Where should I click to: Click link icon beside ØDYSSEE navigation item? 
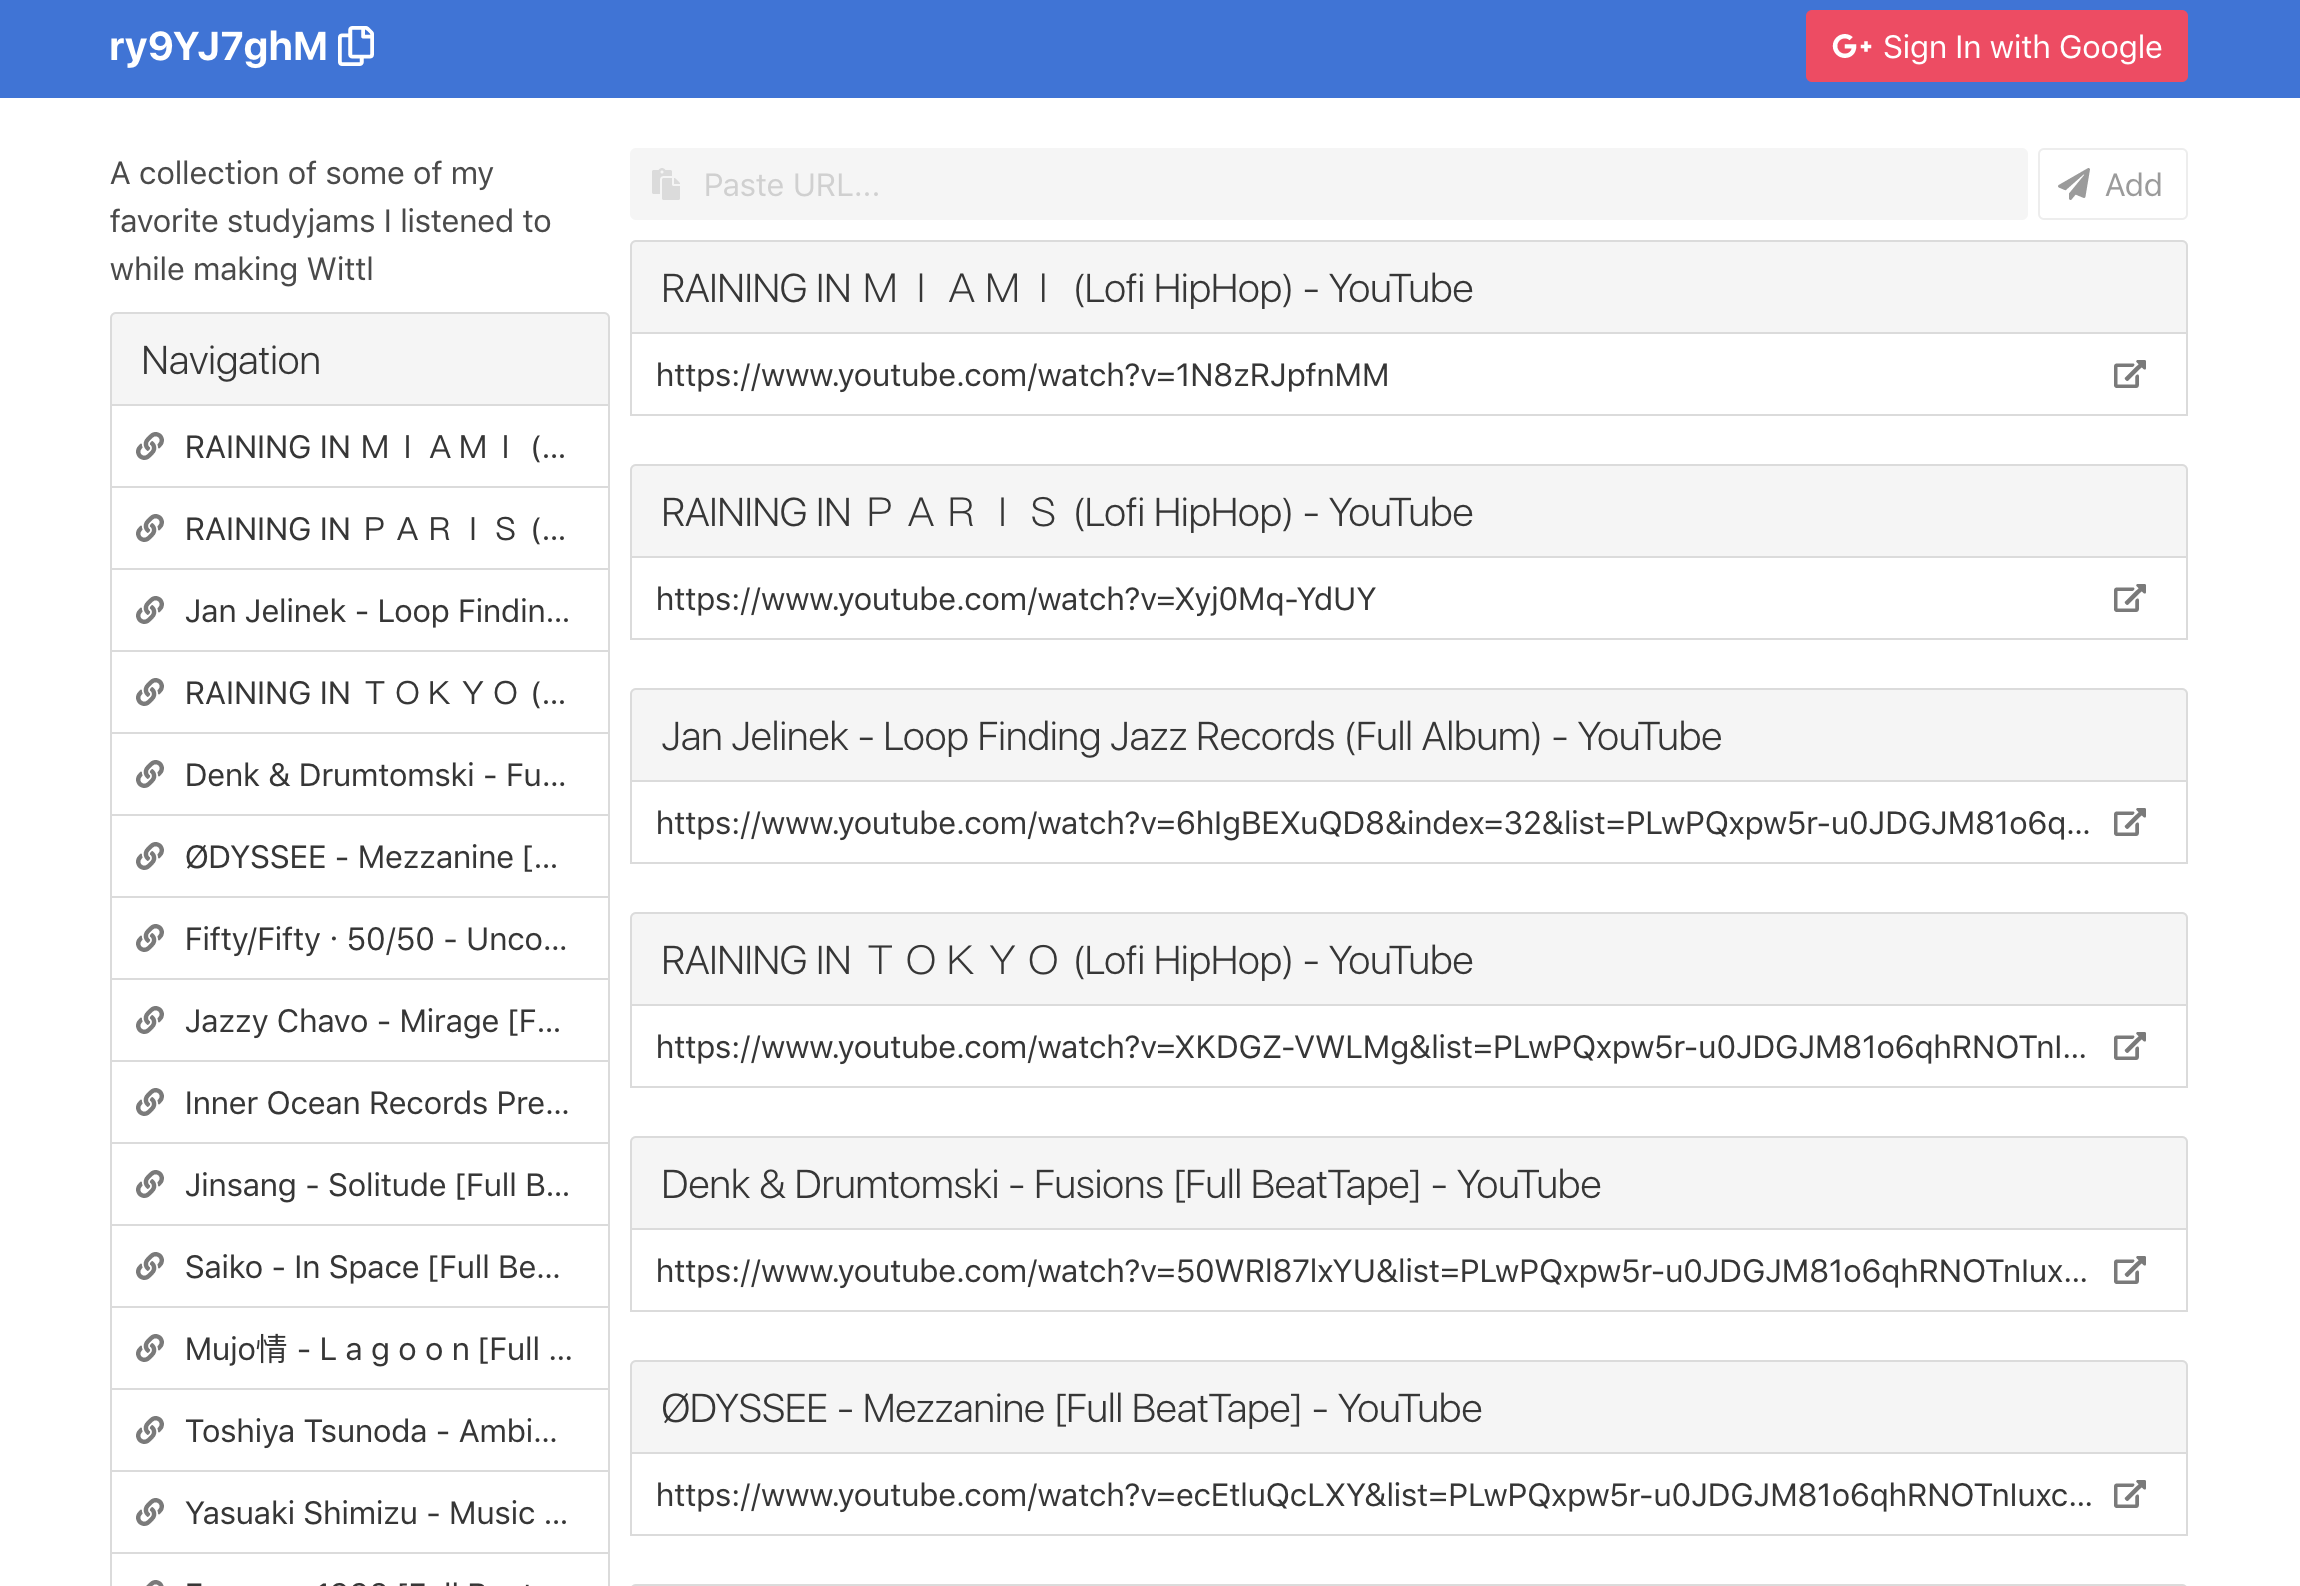point(150,856)
